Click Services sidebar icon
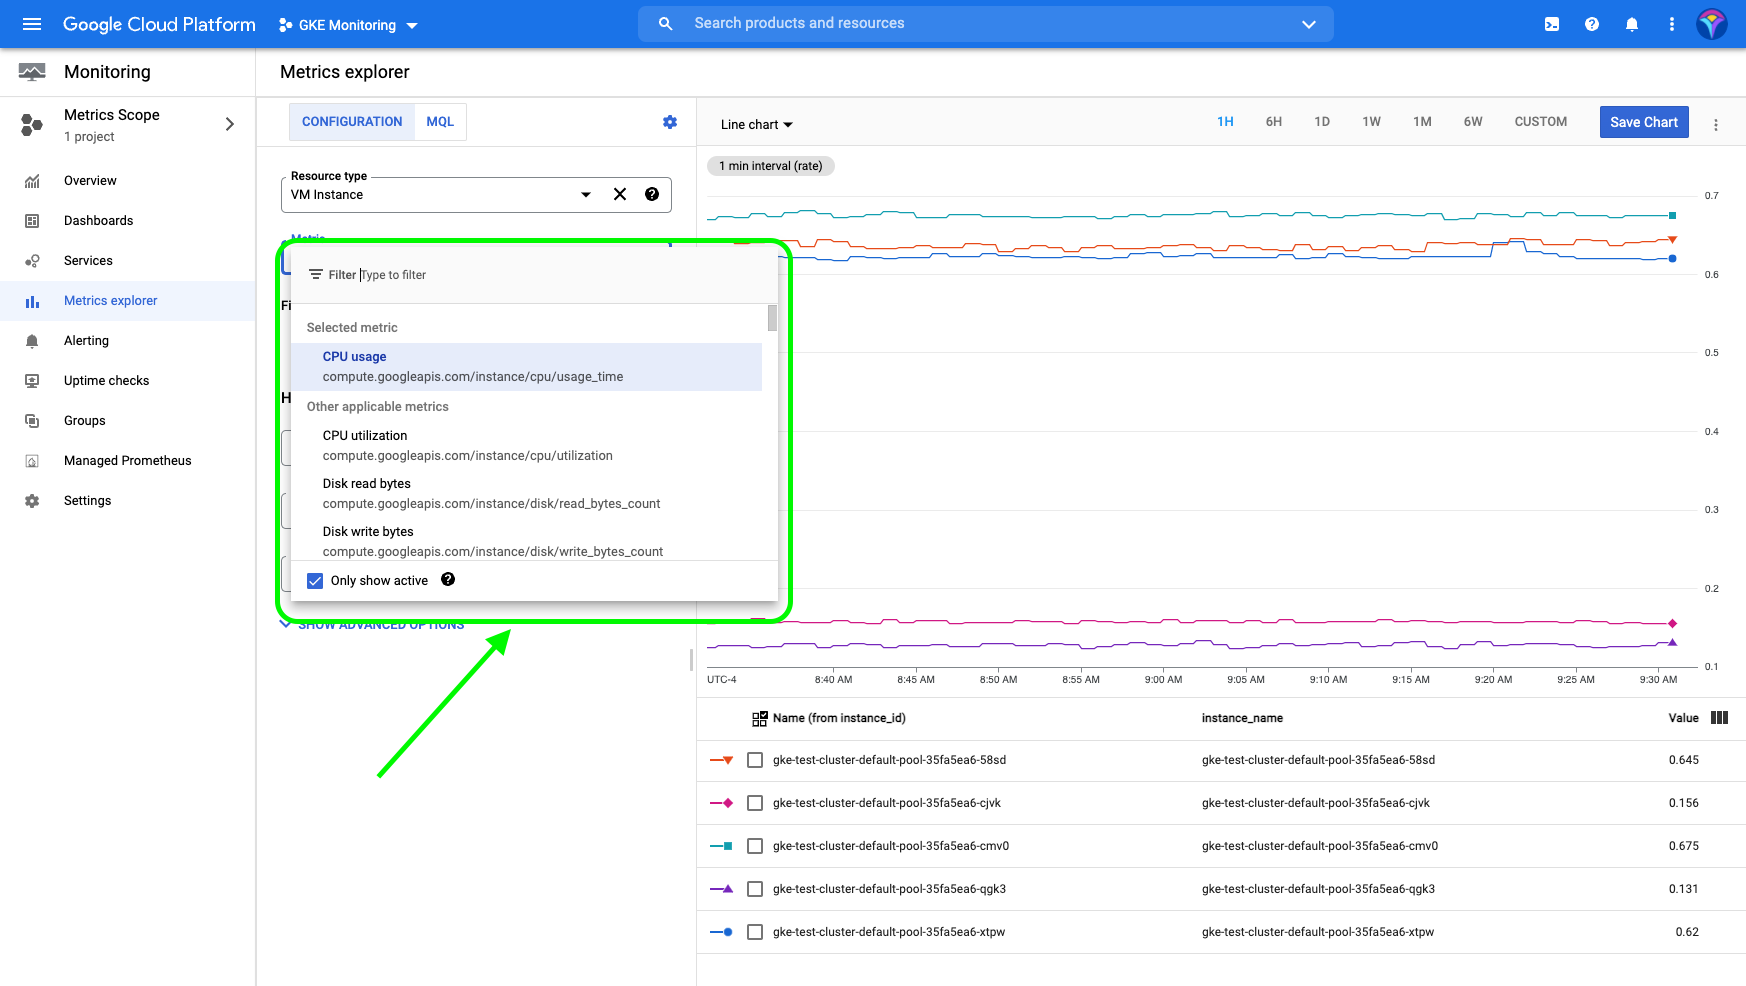Viewport: 1746px width, 986px height. (32, 261)
